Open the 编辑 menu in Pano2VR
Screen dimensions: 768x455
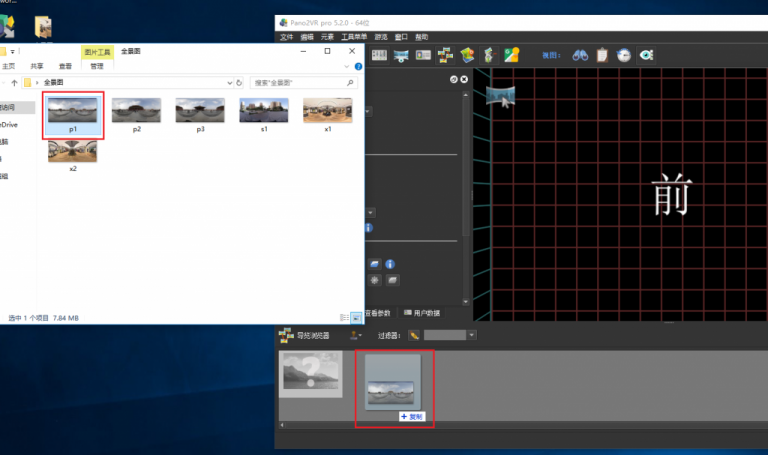pyautogui.click(x=307, y=37)
